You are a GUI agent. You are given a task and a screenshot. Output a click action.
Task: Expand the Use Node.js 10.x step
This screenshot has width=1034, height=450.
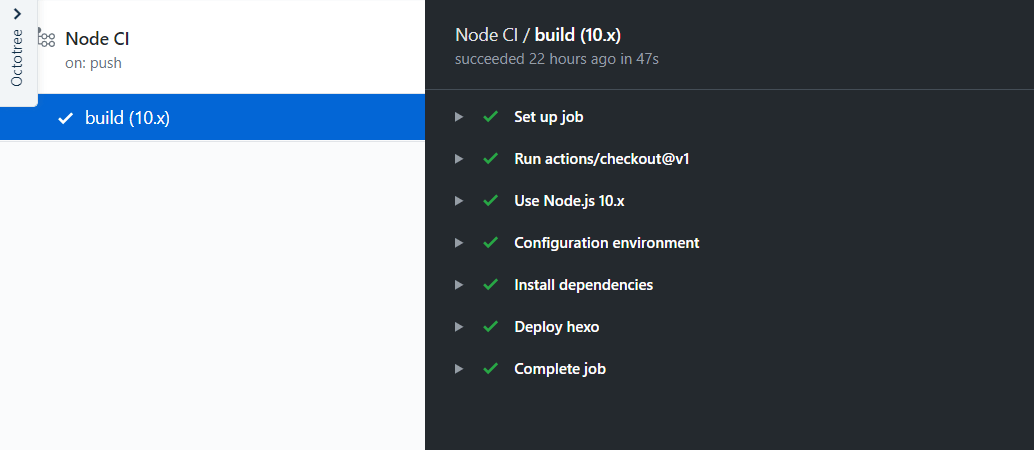click(x=459, y=201)
